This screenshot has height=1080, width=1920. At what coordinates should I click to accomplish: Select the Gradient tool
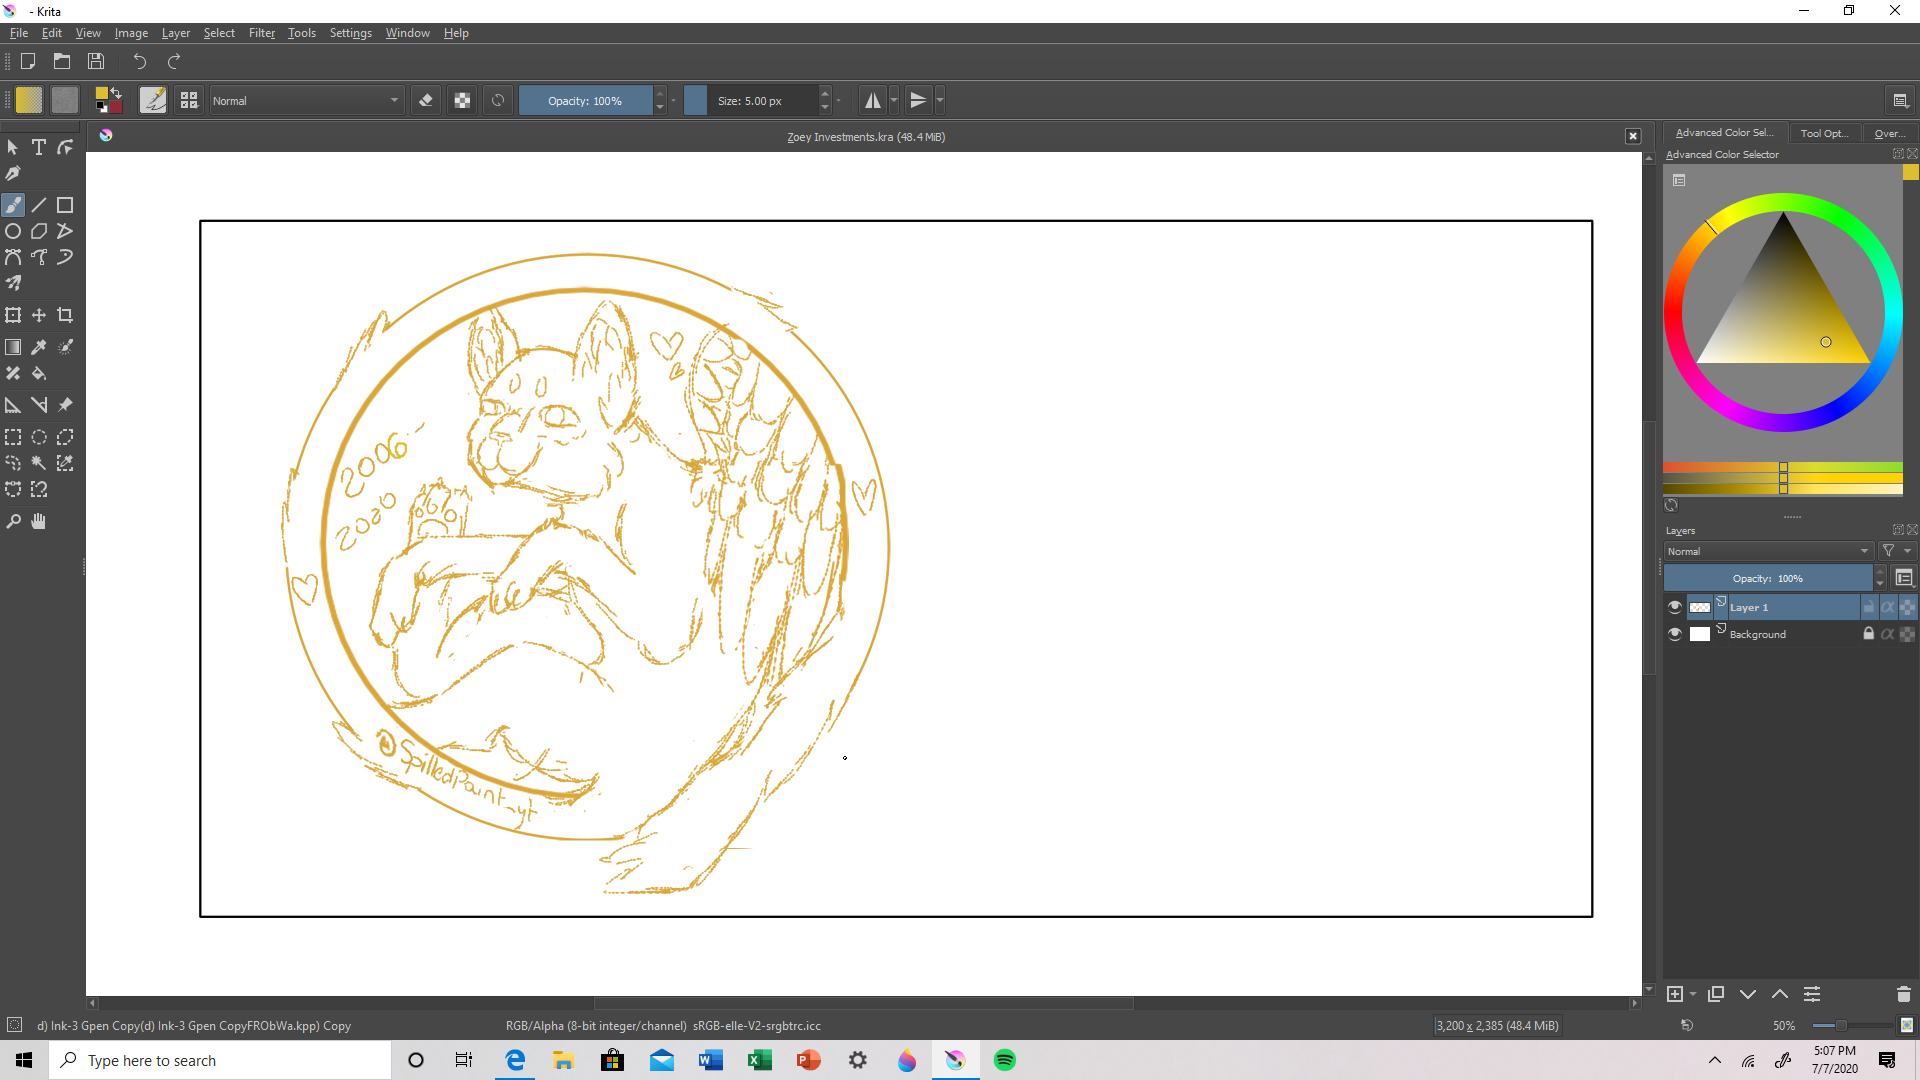(13, 347)
